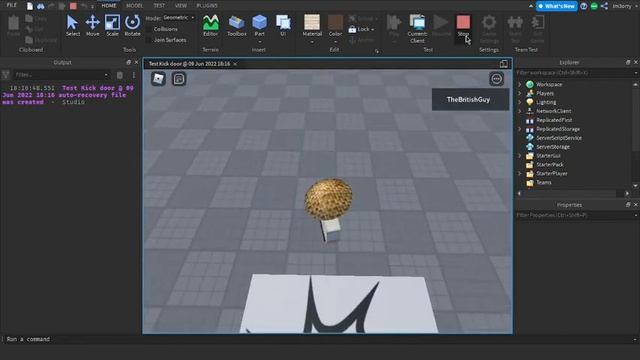Viewport: 640px width, 360px height.
Task: Open the FILE menu
Action: coord(11,6)
